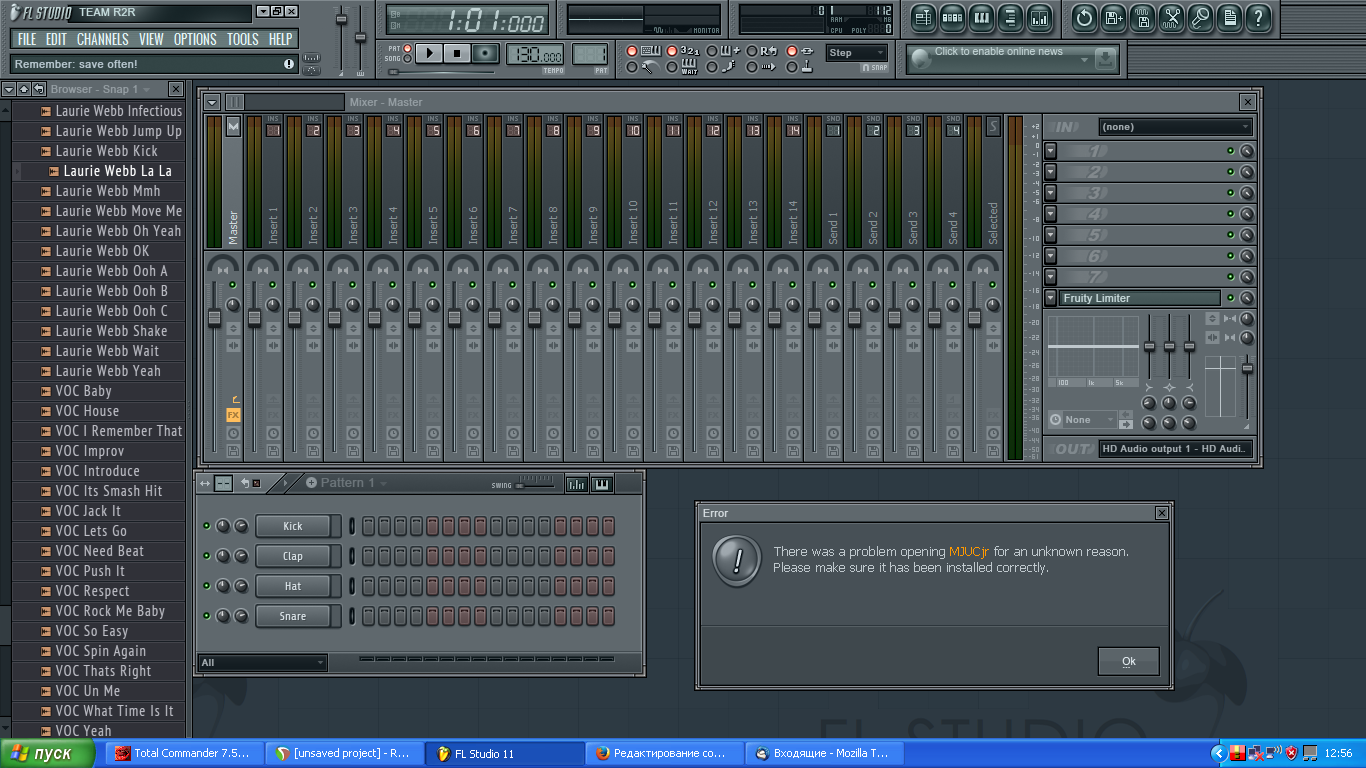Open the EDIT menu
The height and width of the screenshot is (768, 1366).
(x=56, y=39)
